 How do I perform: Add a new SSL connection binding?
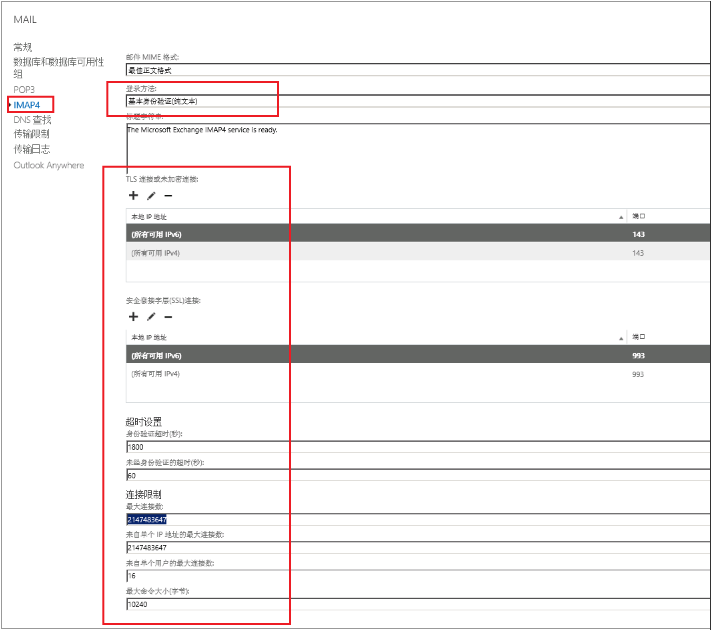(134, 317)
